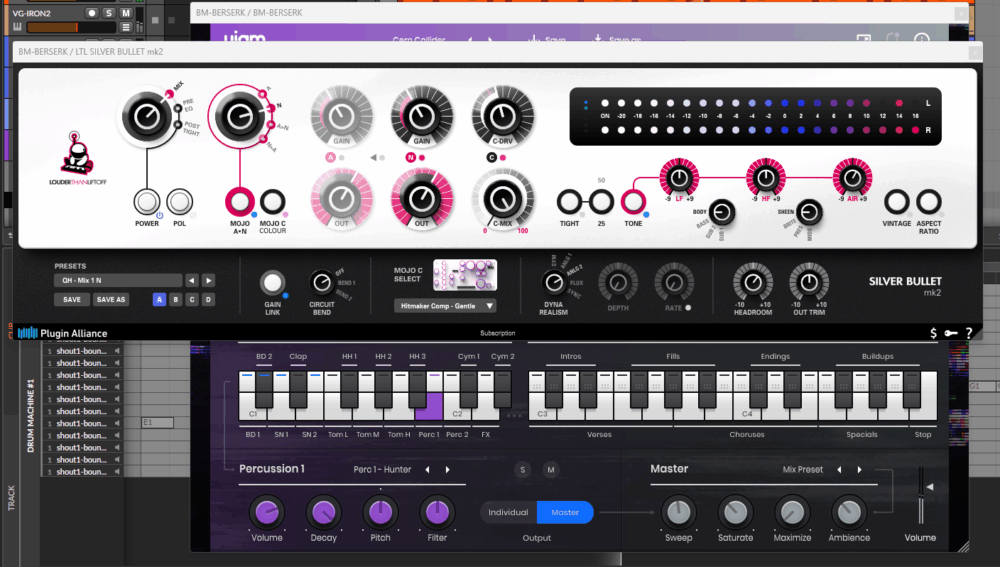Image resolution: width=1000 pixels, height=567 pixels.
Task: Click the CIRCUIT BEND selector knob
Action: pyautogui.click(x=321, y=282)
